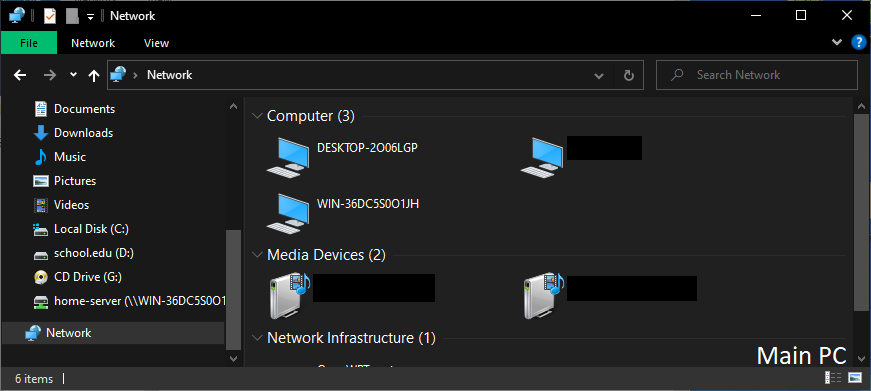Click the Refresh button in address bar
Image resolution: width=871 pixels, height=391 pixels.
629,75
